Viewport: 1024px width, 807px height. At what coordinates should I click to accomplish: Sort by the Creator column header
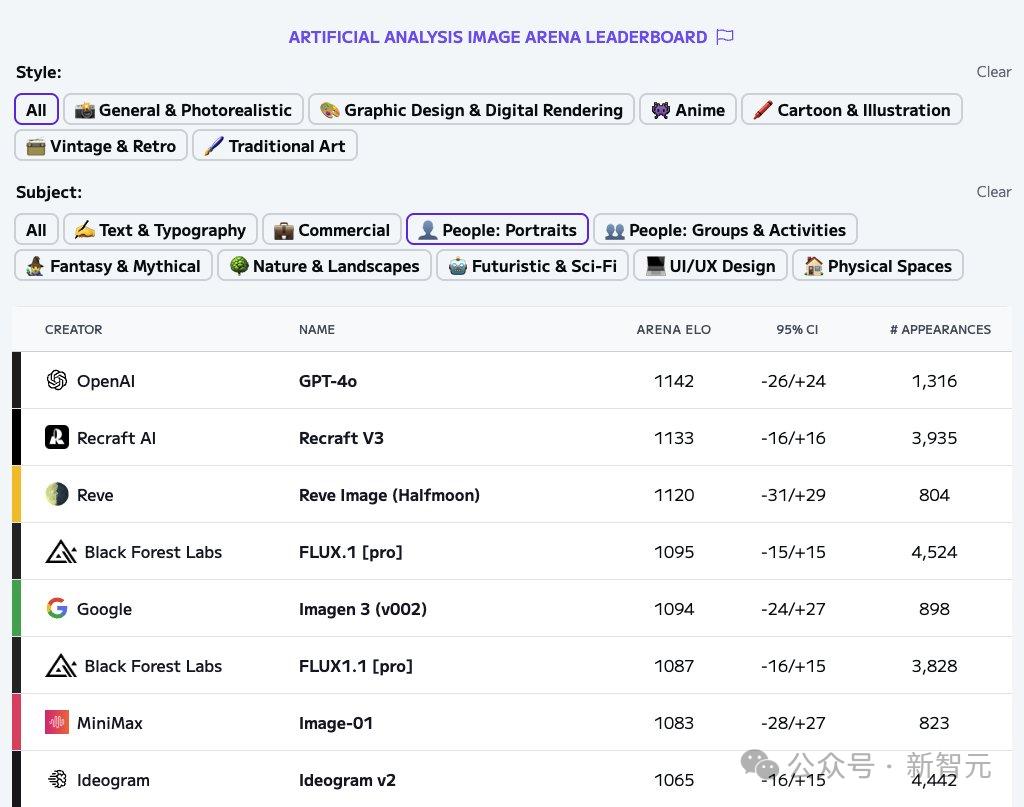click(x=74, y=330)
